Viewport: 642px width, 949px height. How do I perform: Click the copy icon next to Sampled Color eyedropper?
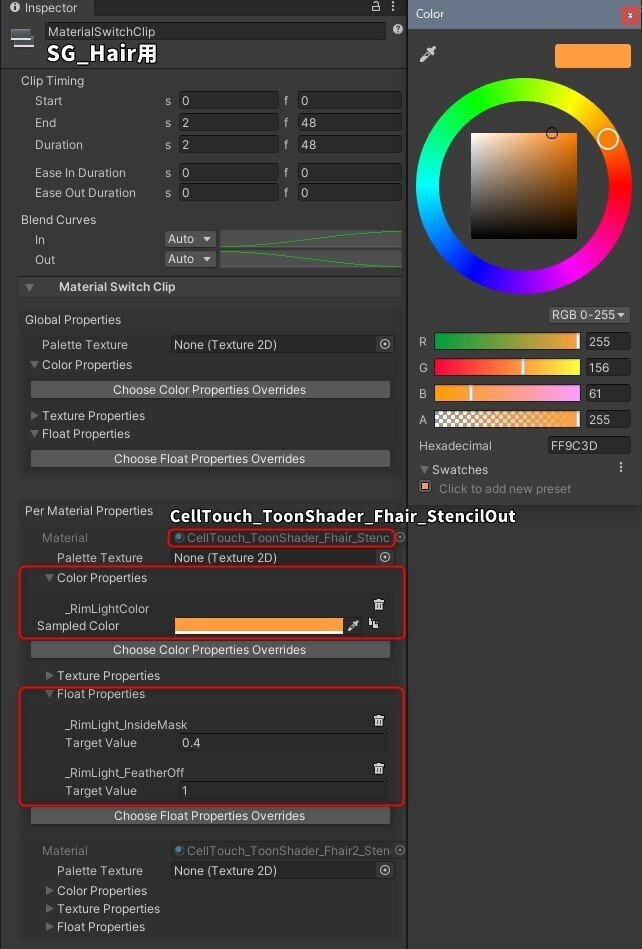[x=373, y=623]
